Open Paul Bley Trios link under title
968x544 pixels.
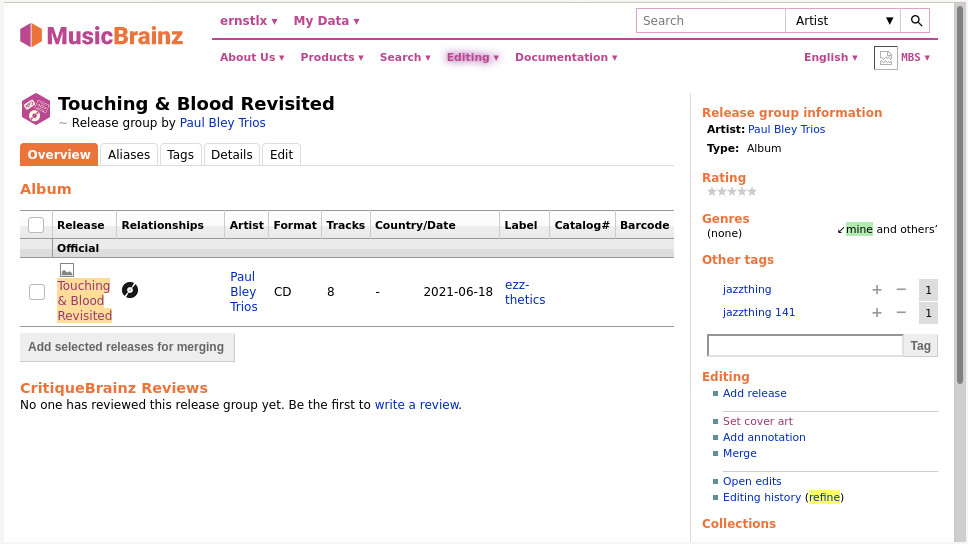222,123
